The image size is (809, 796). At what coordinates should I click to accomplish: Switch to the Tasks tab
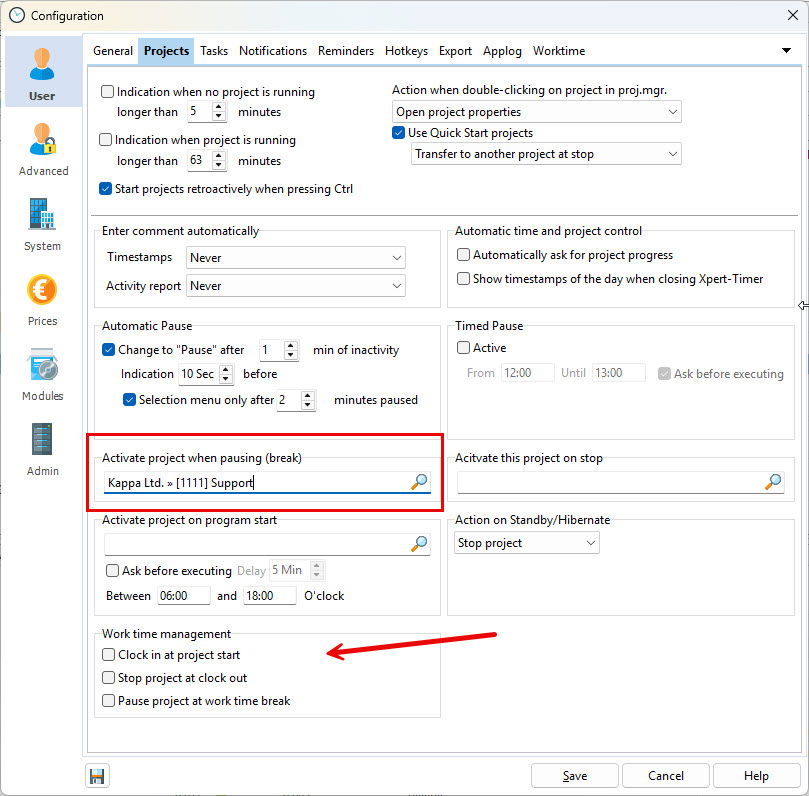click(214, 51)
